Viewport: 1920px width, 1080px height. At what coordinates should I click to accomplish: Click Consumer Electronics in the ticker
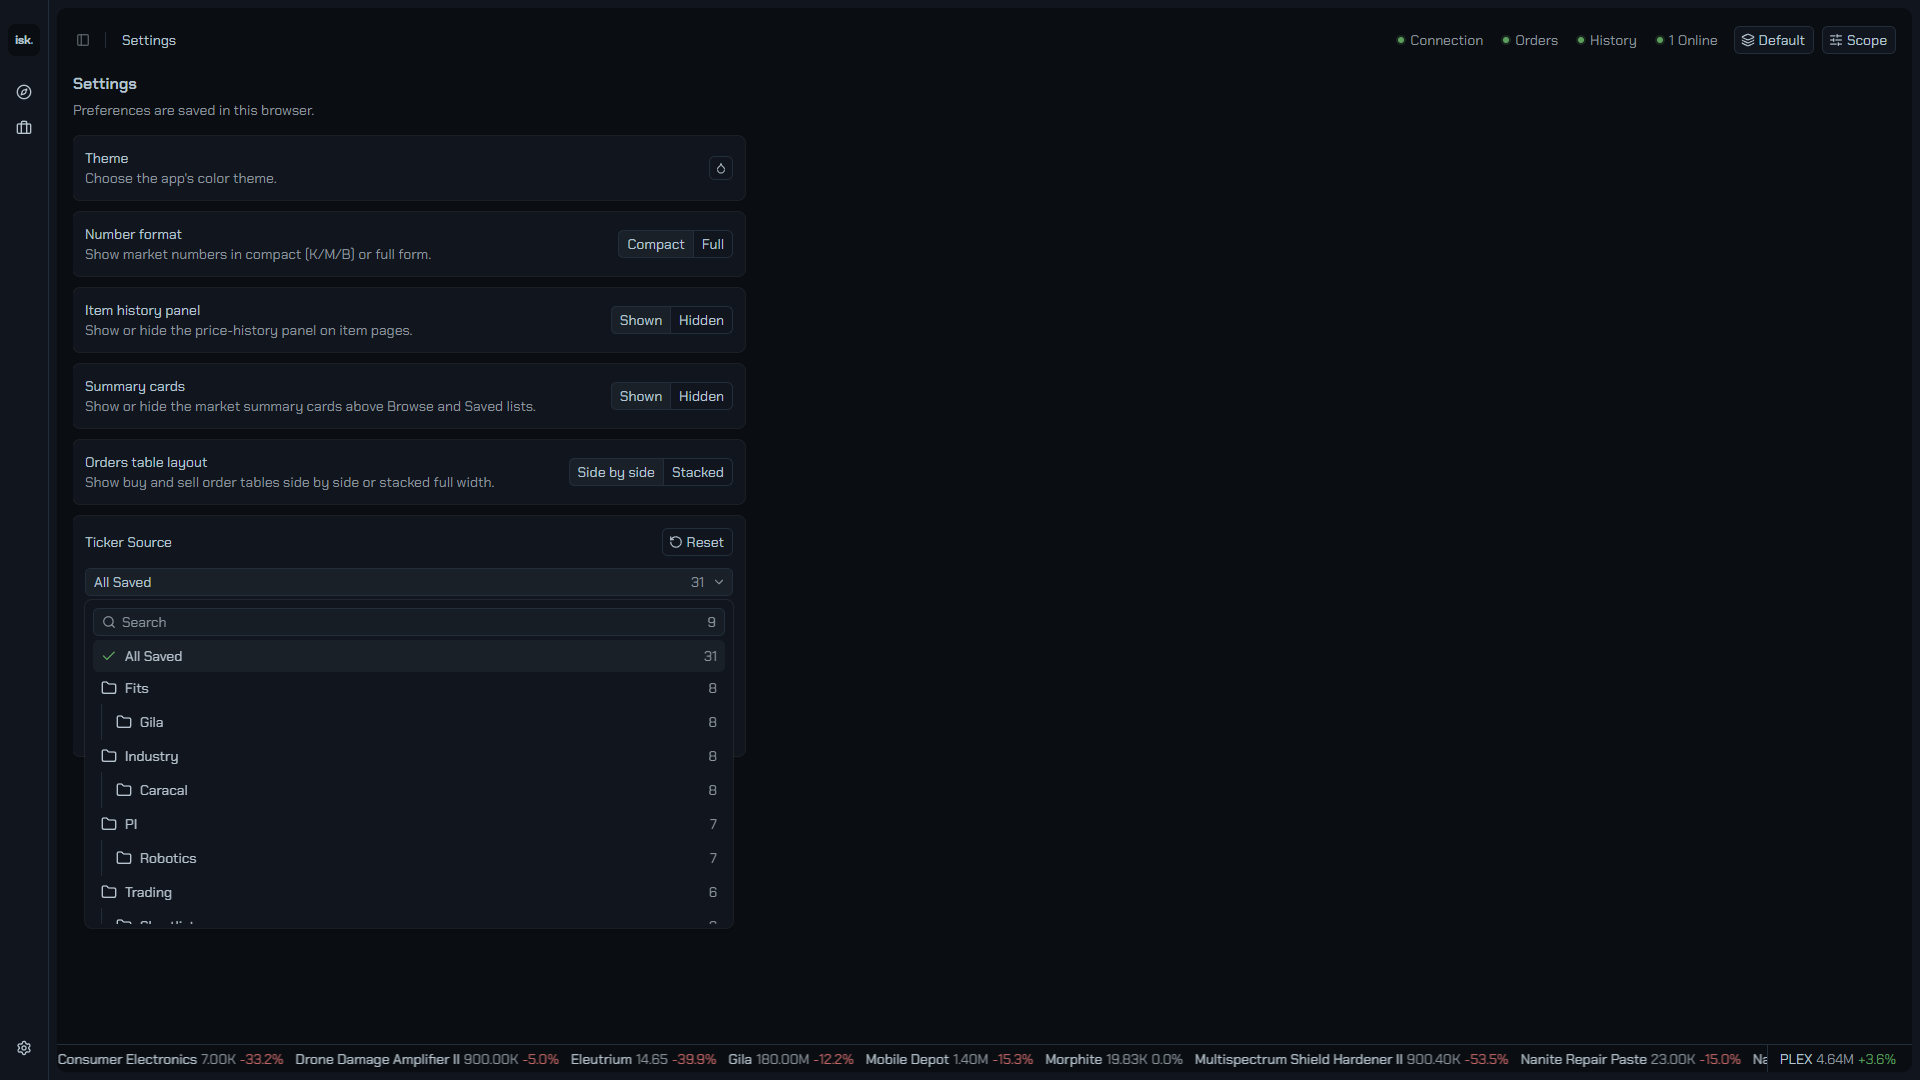170,1059
